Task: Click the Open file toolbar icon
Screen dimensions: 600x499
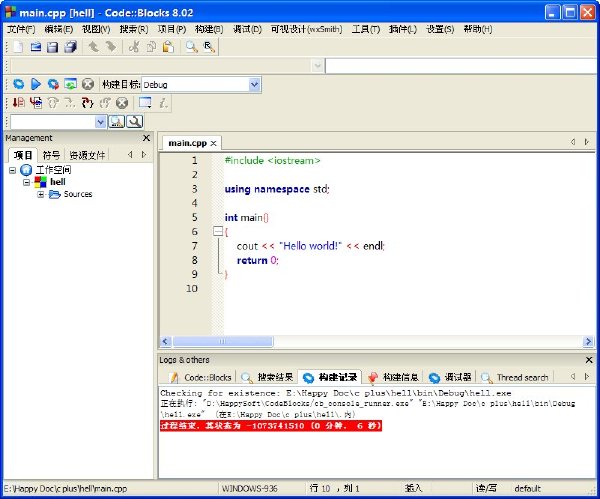Action: [36, 47]
